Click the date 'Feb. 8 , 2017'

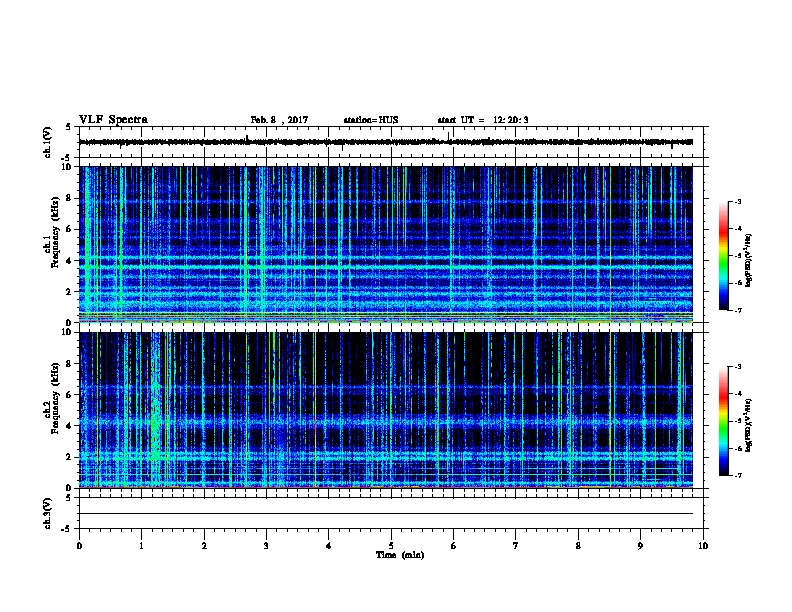coord(279,120)
